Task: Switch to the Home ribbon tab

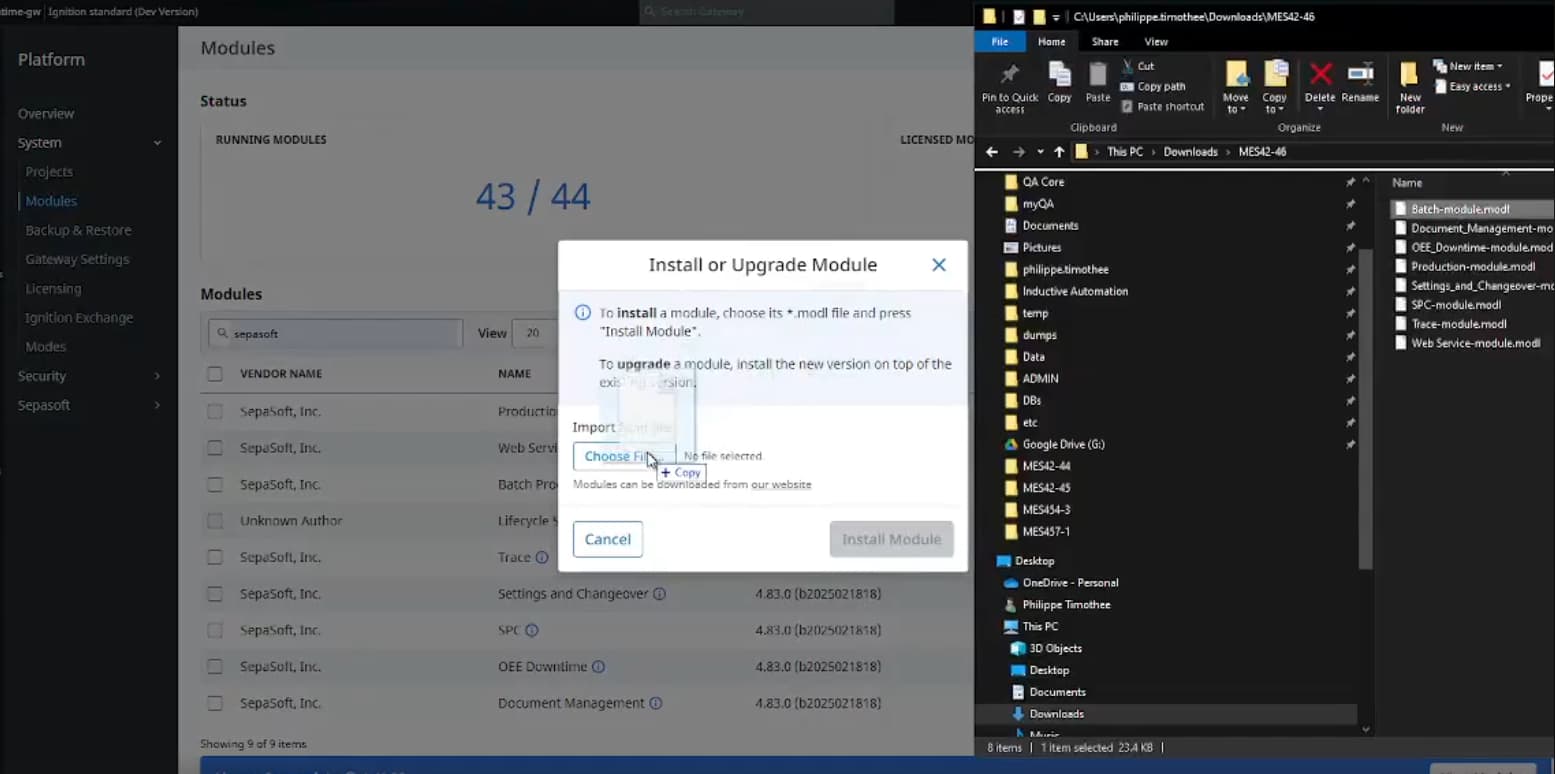Action: click(x=1051, y=42)
